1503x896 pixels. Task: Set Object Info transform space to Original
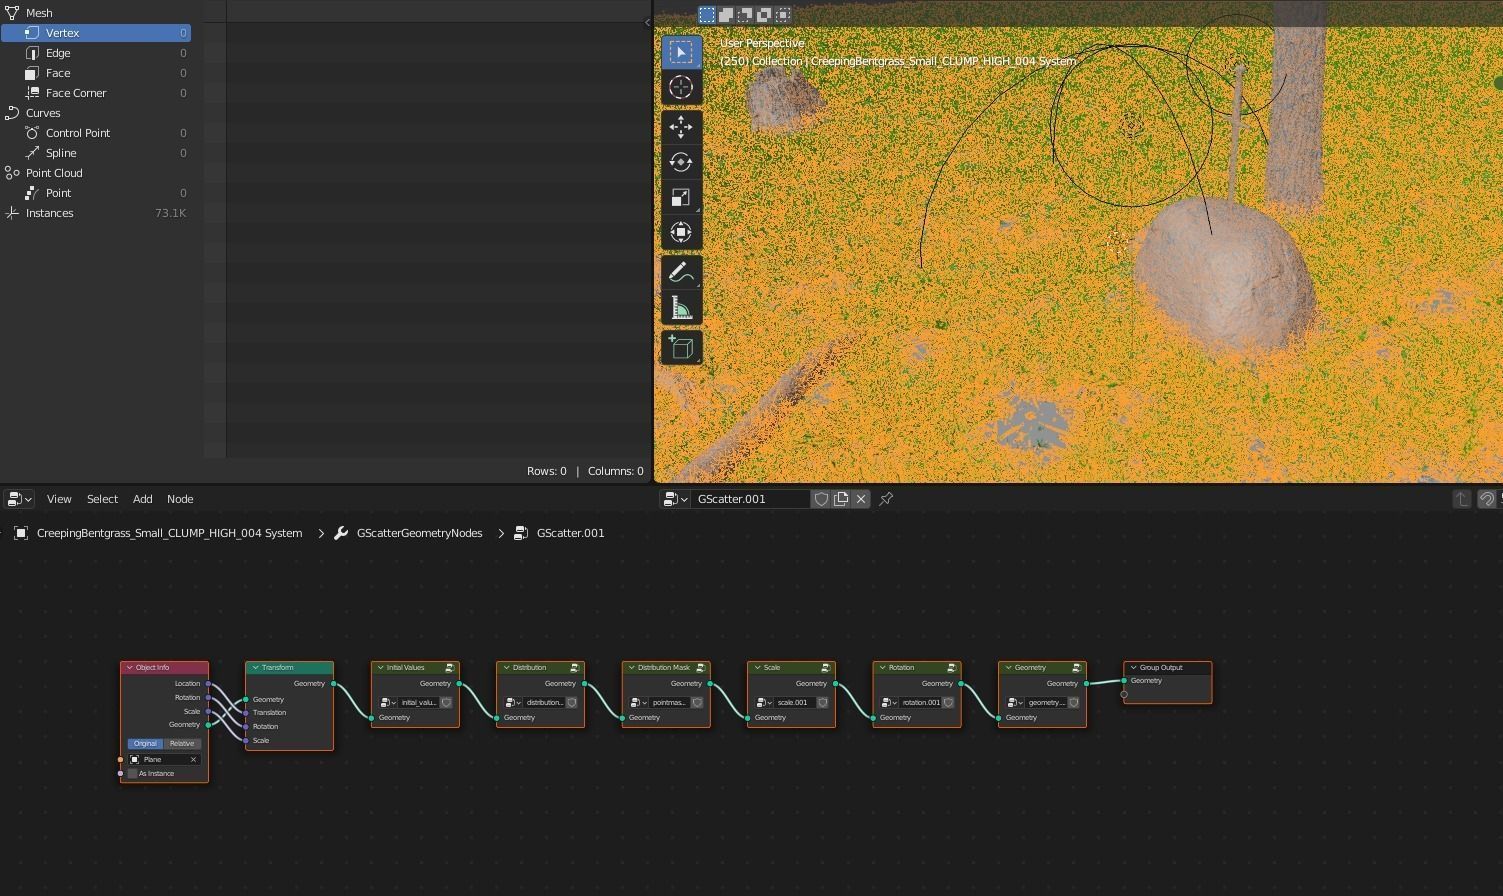145,743
